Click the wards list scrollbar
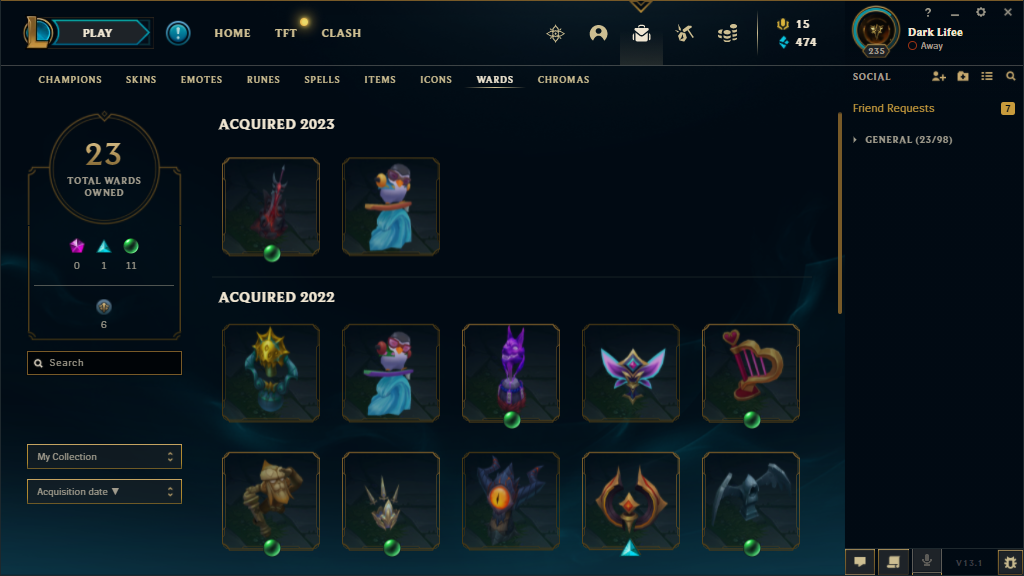The height and width of the screenshot is (576, 1024). click(840, 213)
